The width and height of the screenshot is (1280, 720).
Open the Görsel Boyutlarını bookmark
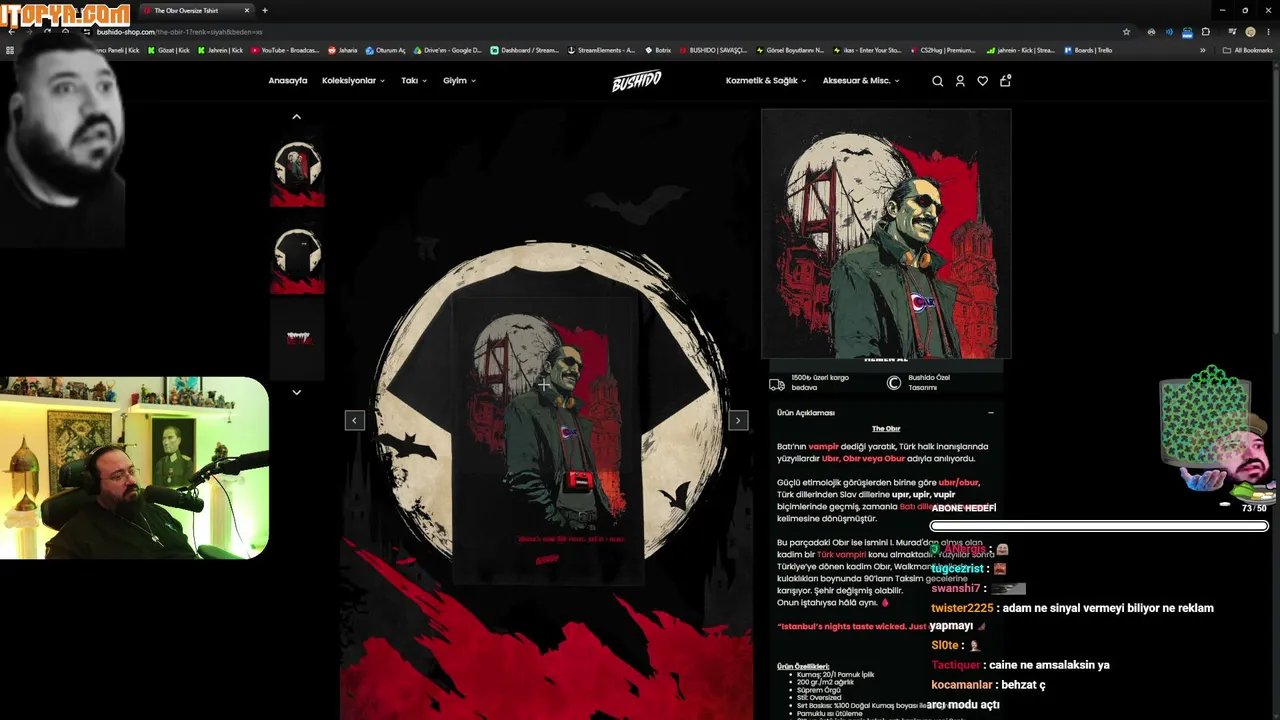click(x=790, y=50)
